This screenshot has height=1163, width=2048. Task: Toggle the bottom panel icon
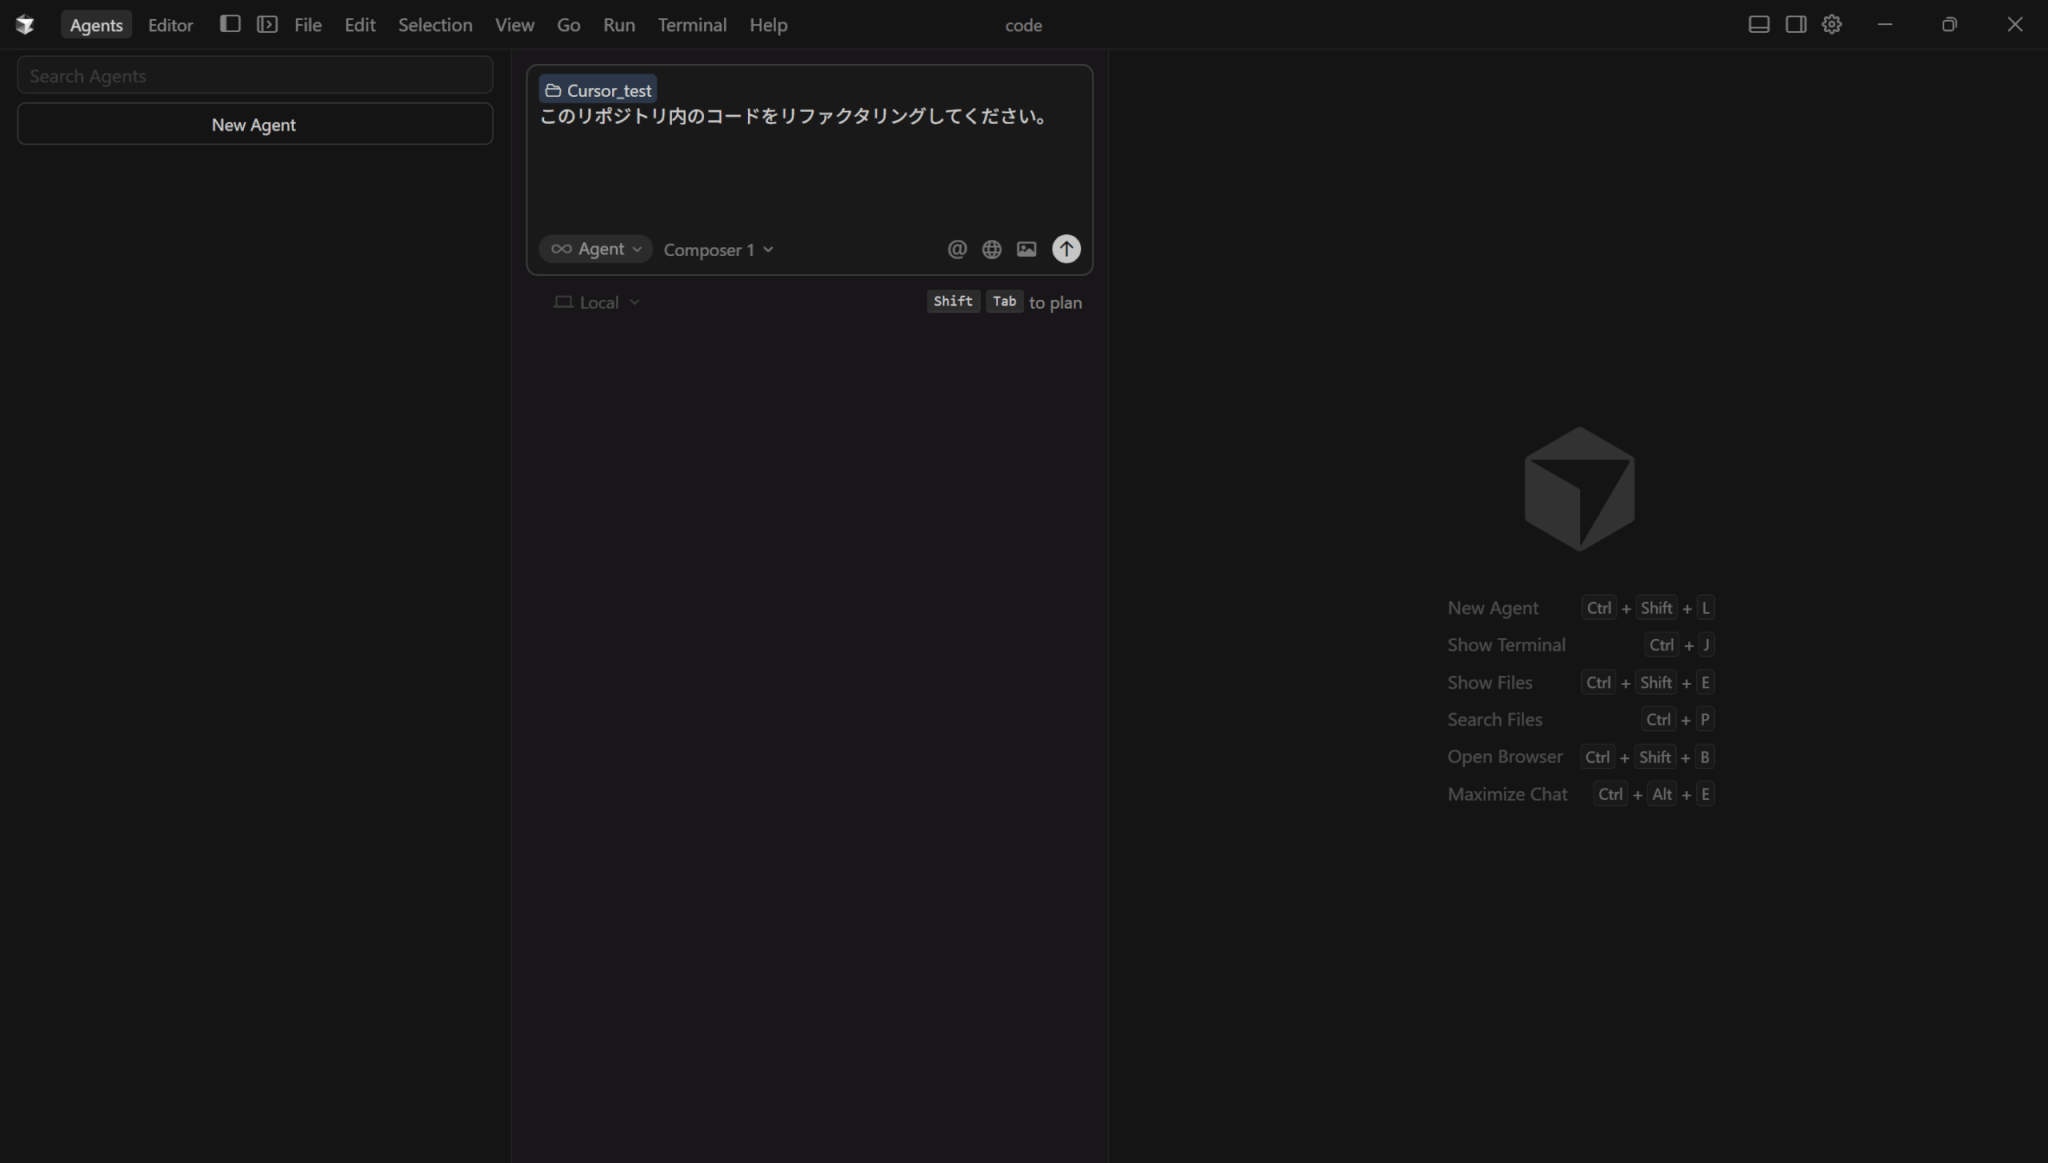[1759, 24]
